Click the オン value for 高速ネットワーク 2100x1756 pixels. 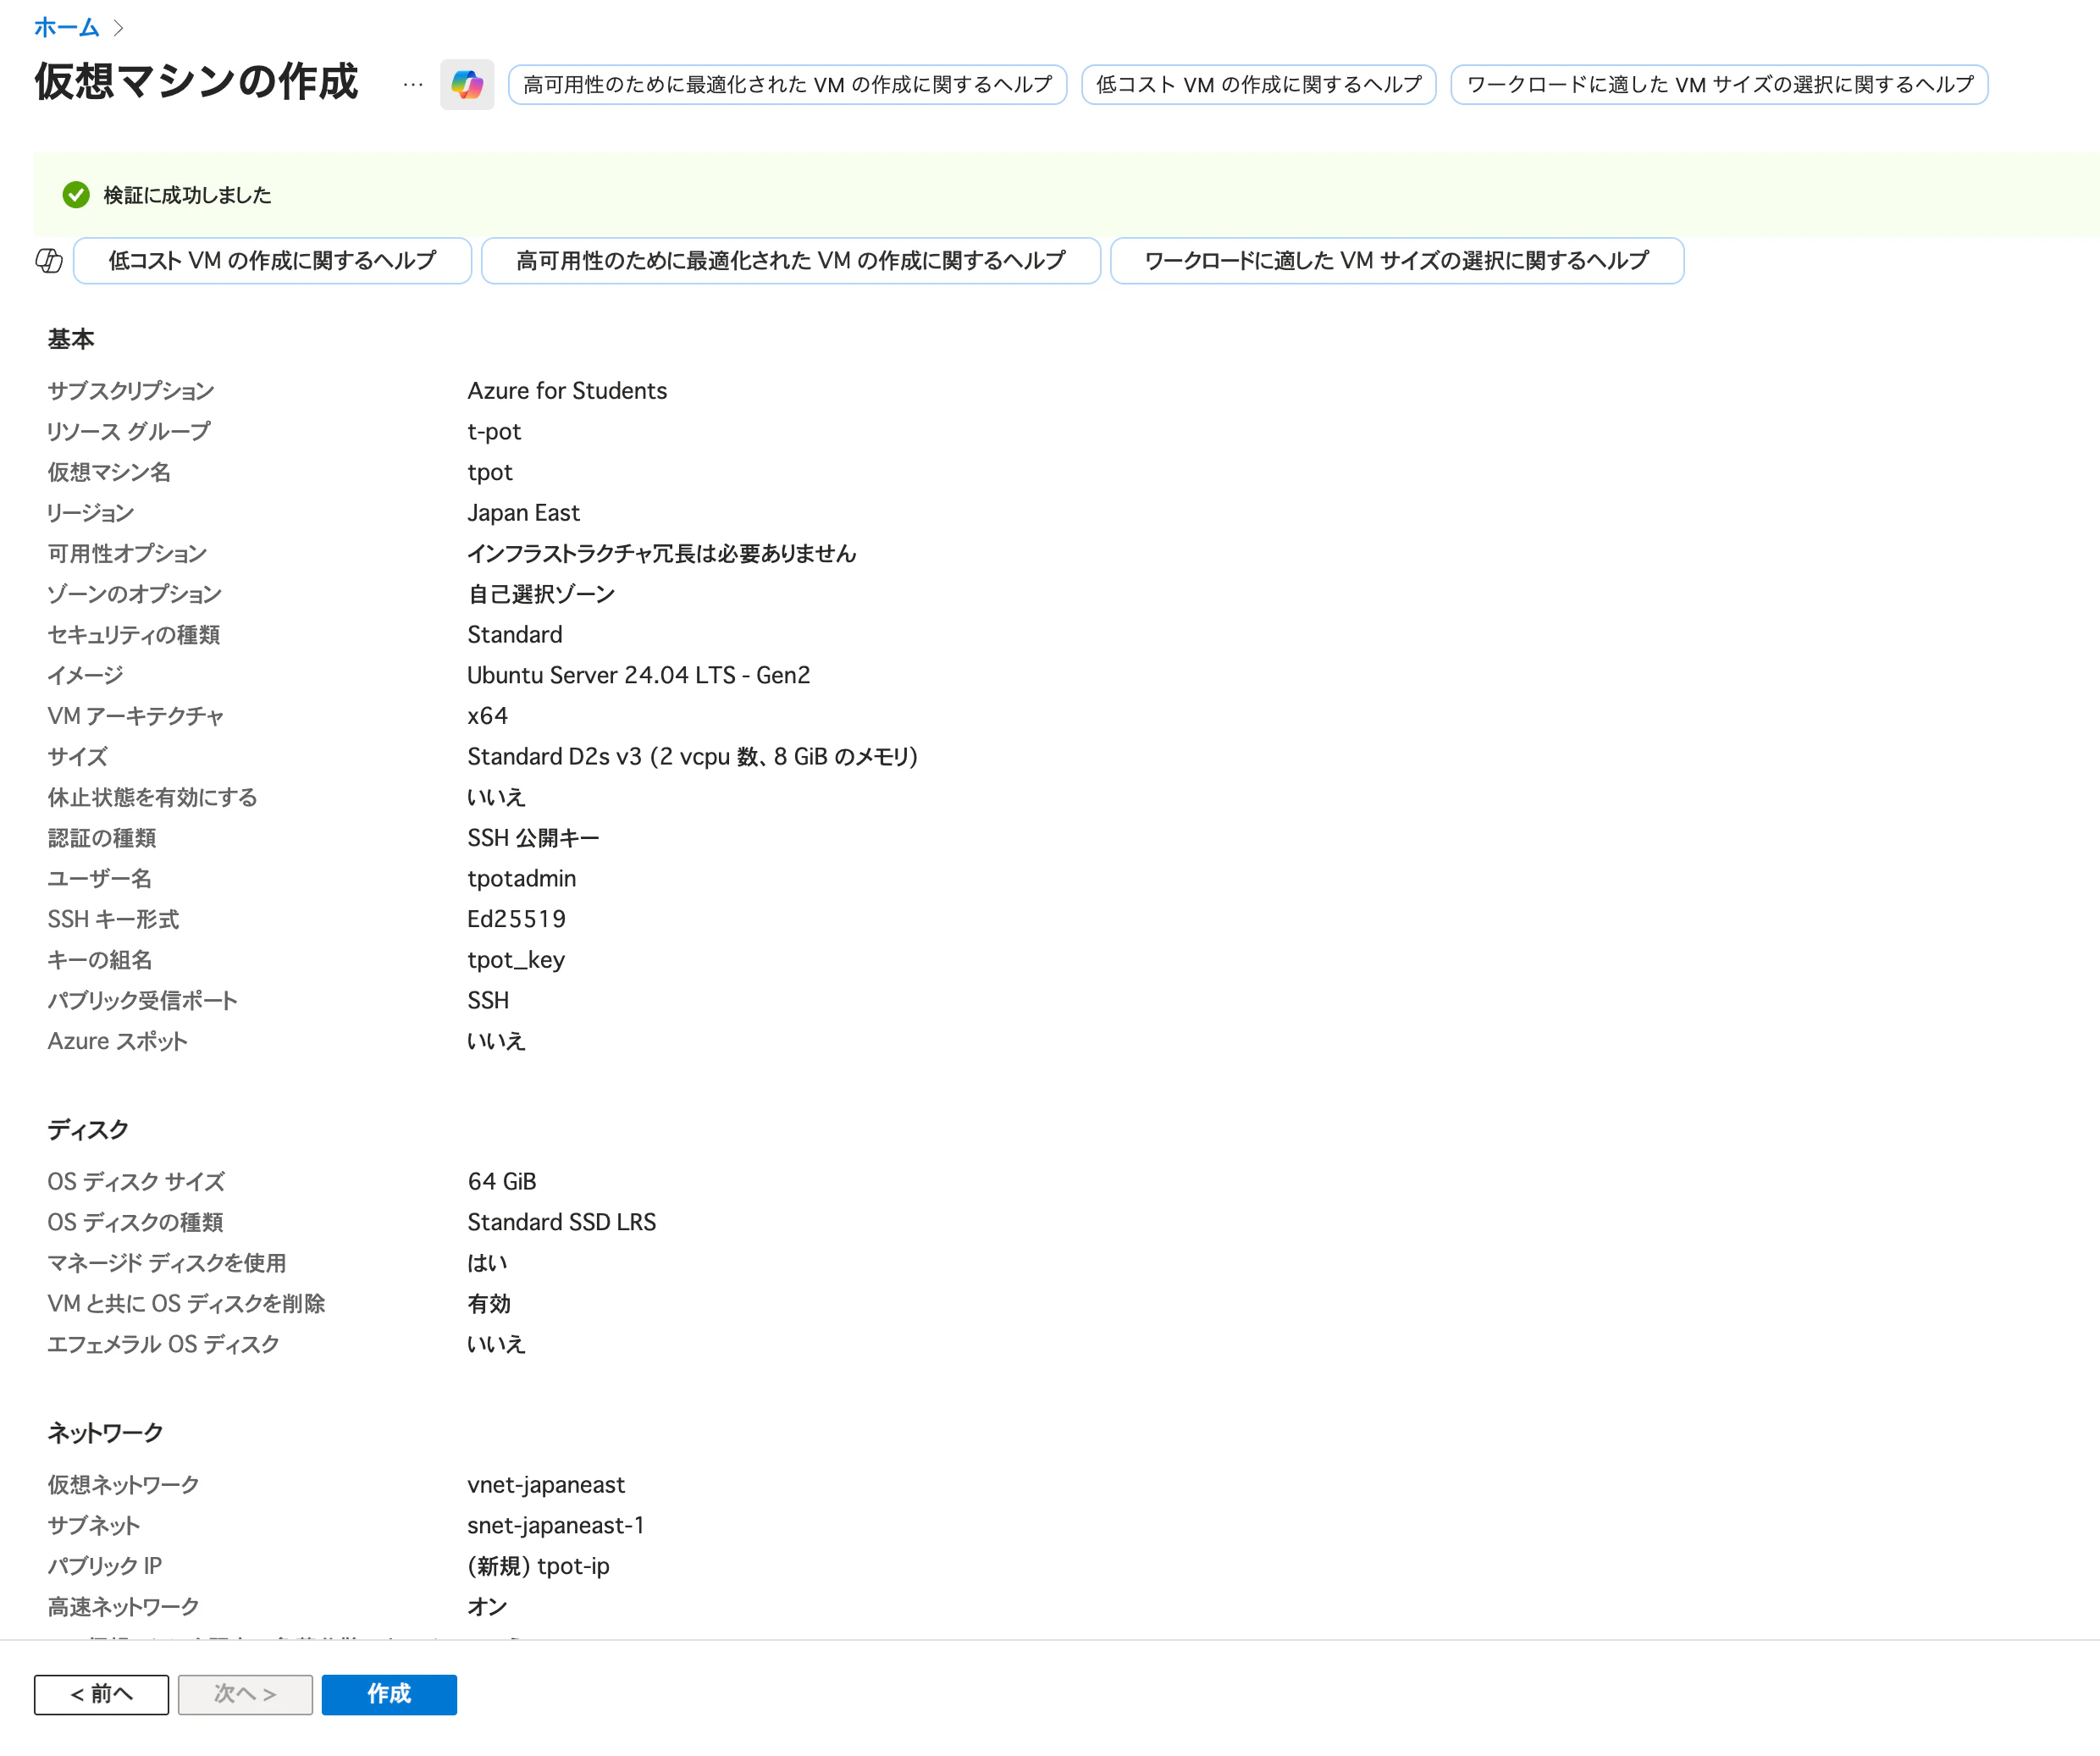pos(487,1607)
